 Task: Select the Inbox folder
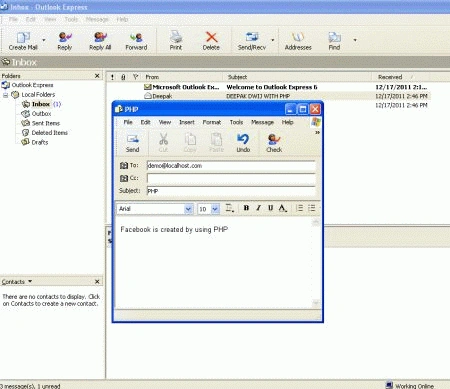pos(41,104)
